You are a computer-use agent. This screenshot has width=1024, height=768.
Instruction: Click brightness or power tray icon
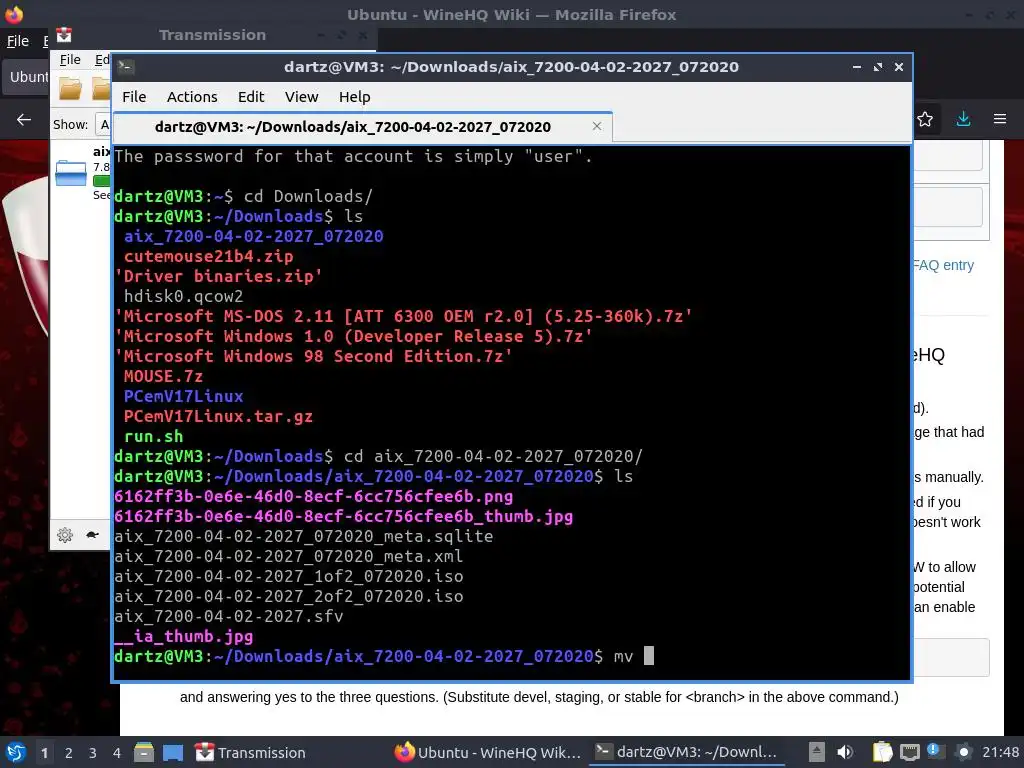[x=963, y=752]
